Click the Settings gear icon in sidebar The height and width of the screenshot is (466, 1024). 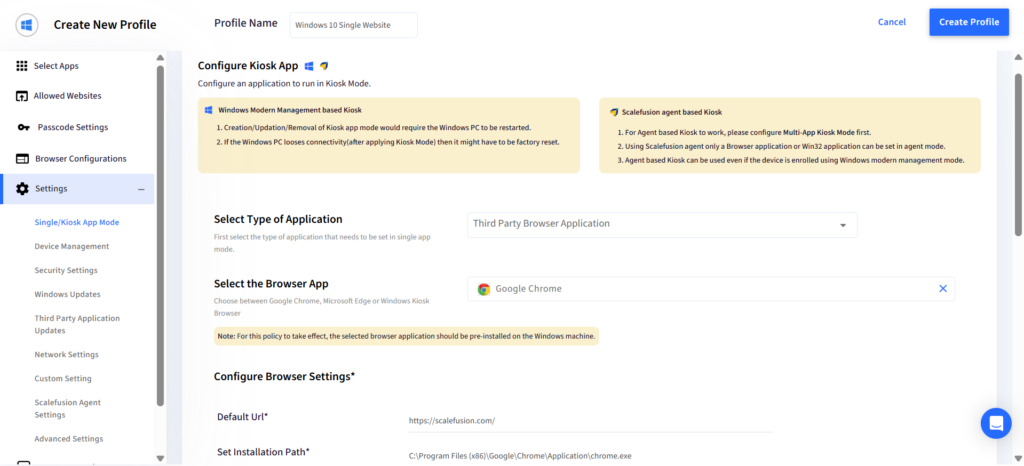click(22, 189)
